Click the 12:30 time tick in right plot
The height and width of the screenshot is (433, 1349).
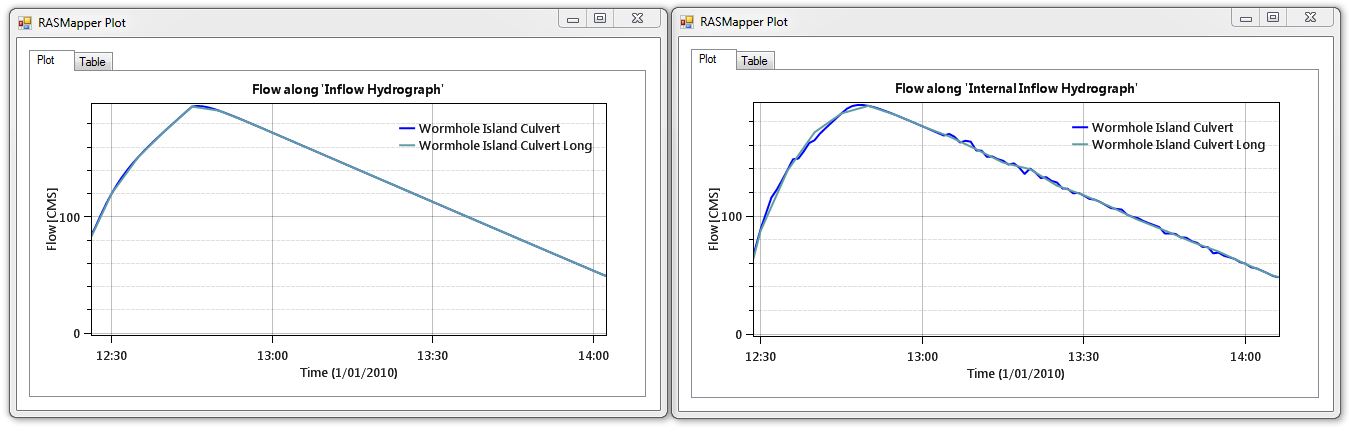point(761,356)
